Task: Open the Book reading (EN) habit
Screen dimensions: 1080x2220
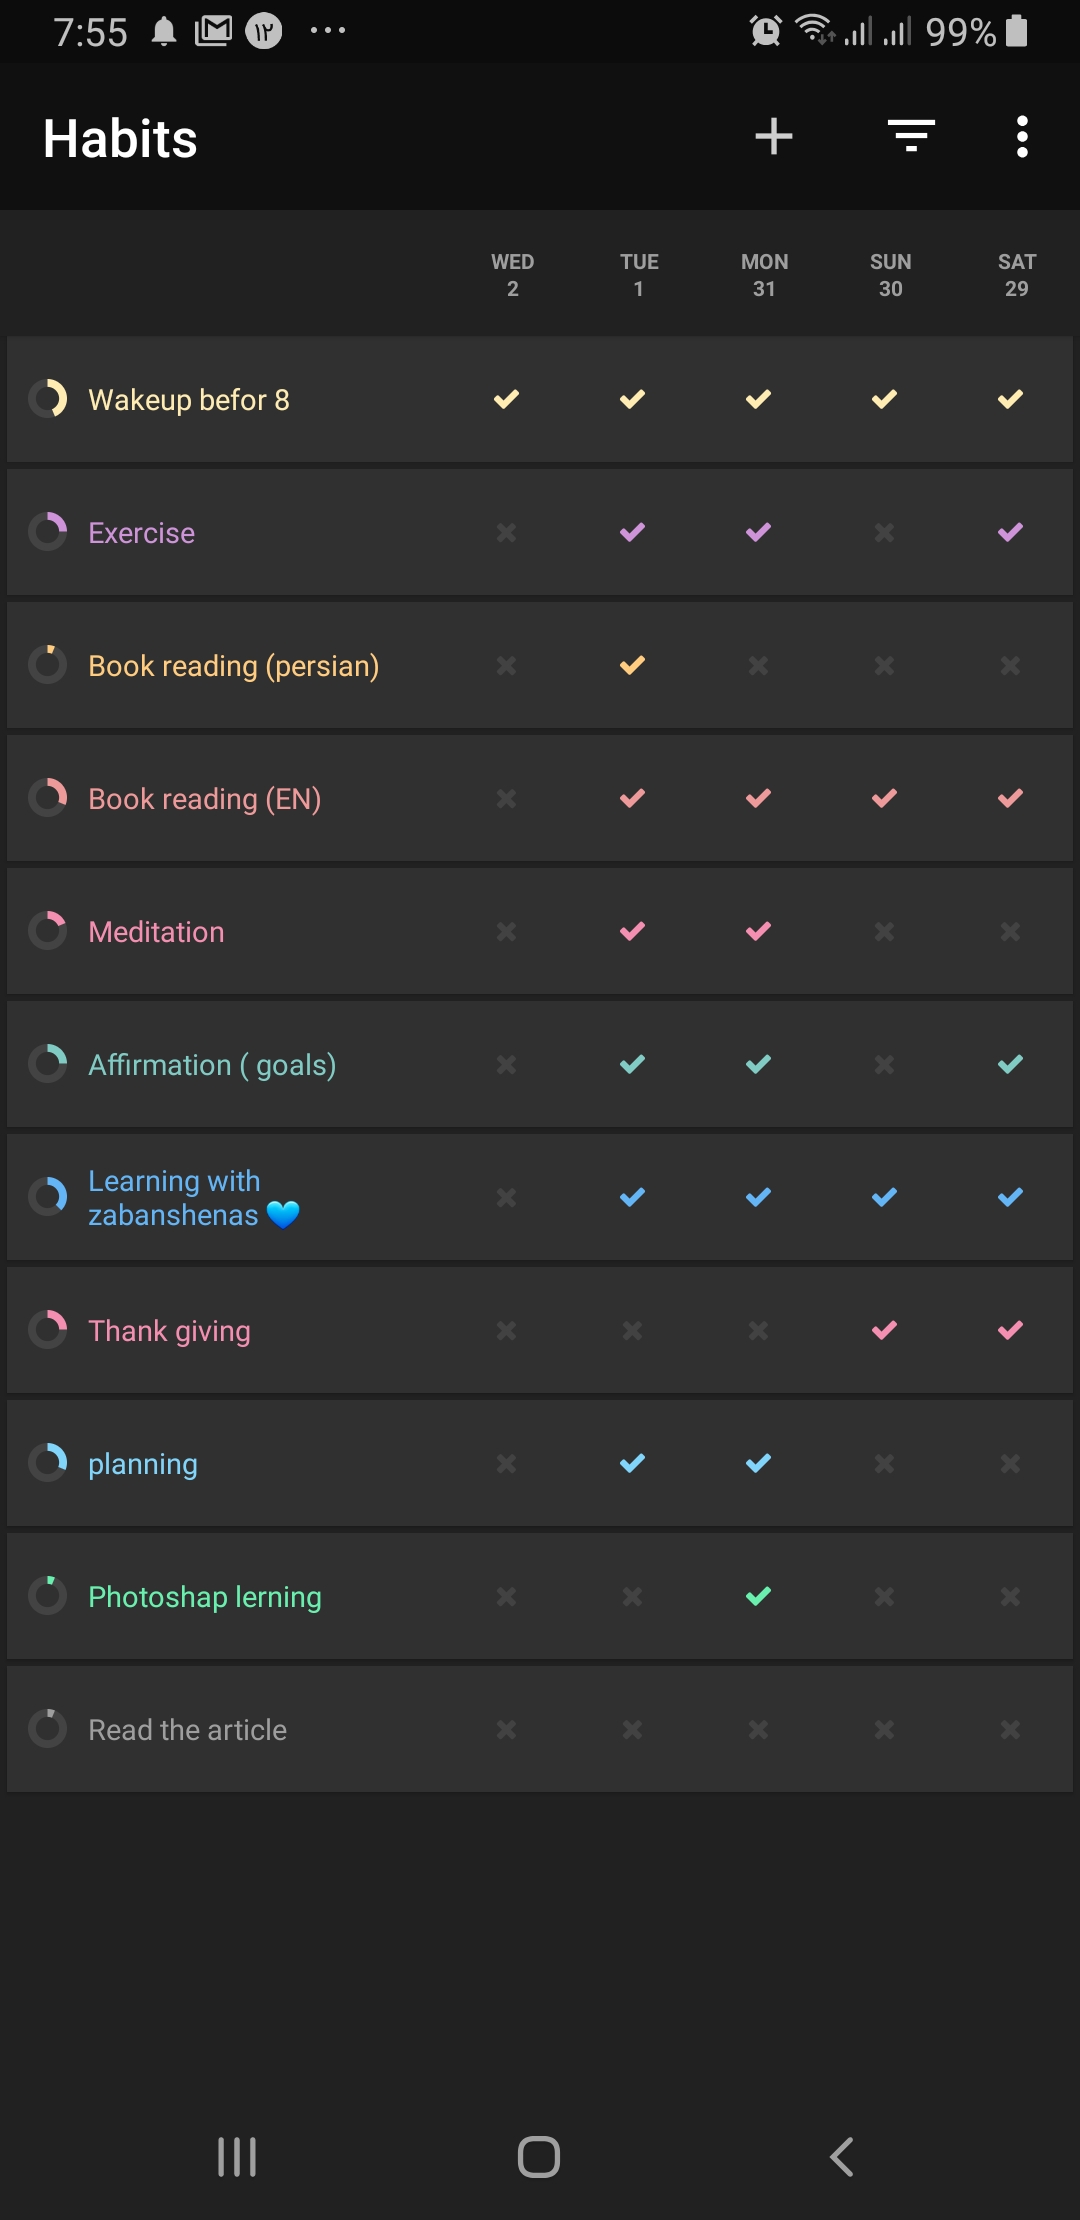Action: point(205,799)
